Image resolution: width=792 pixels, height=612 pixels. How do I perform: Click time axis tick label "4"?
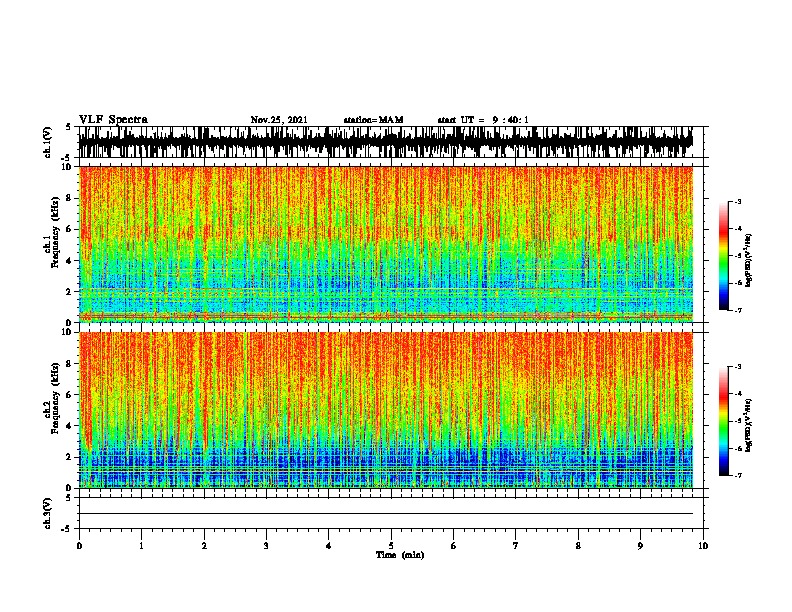[328, 545]
